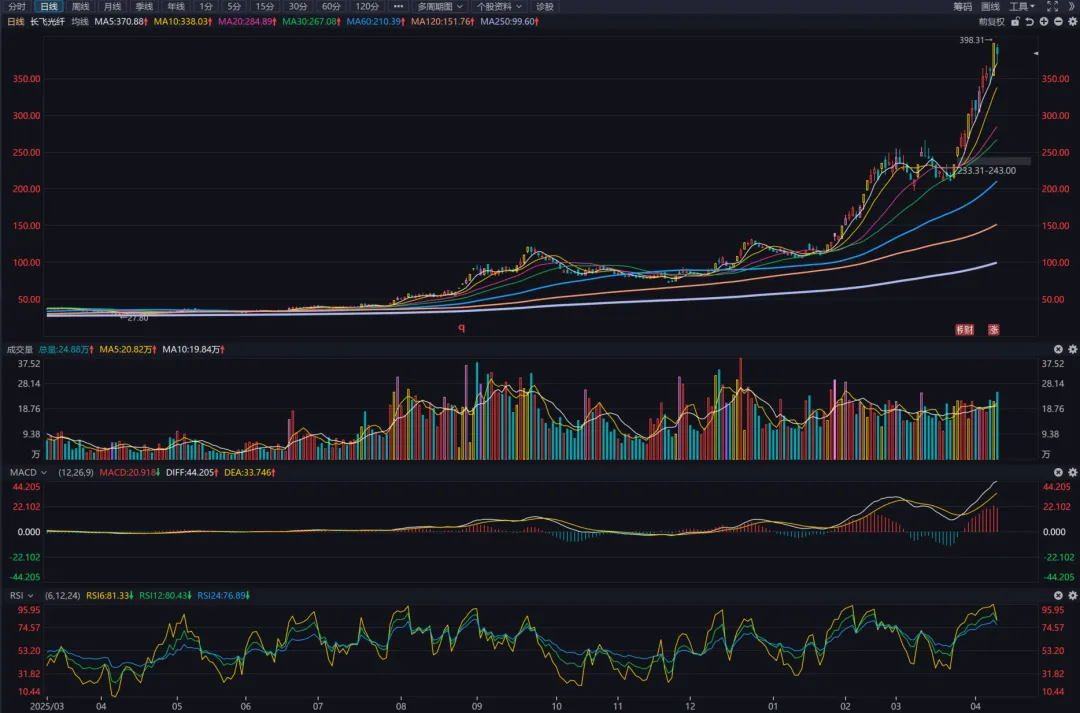Zoom out the K-line chart with minus icon

[x=1058, y=22]
